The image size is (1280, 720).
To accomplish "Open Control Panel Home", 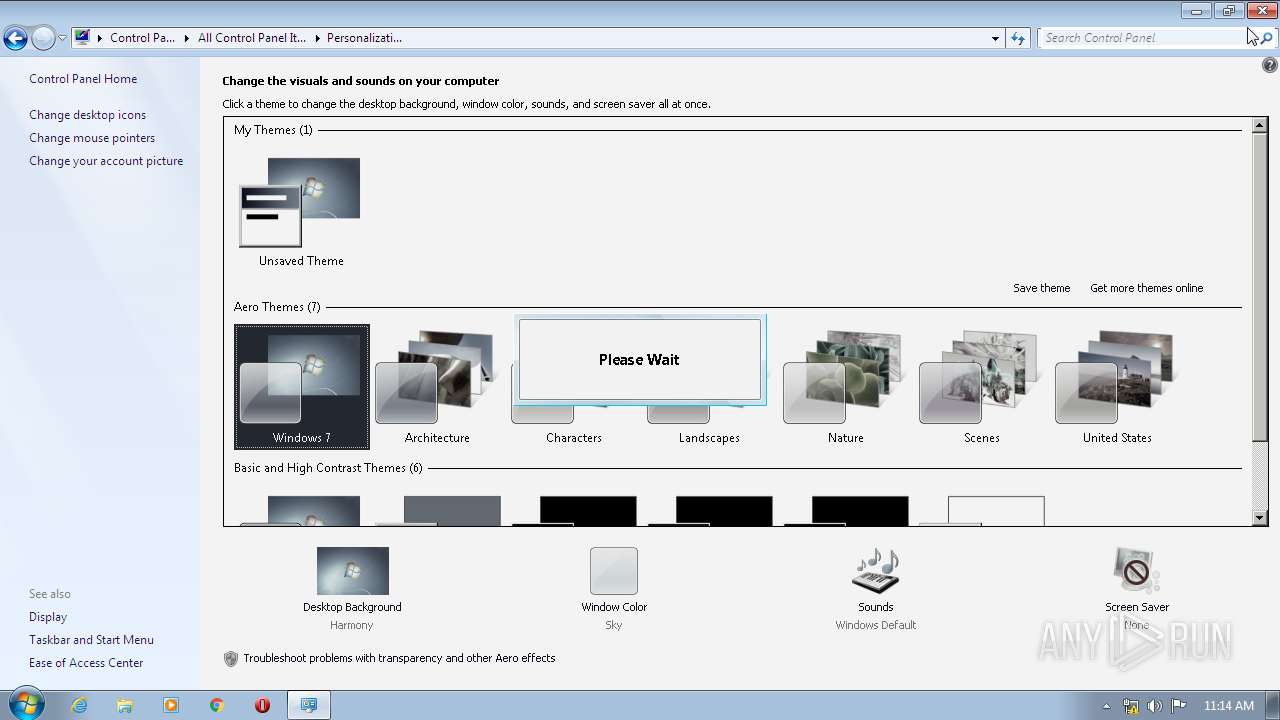I will 83,79.
